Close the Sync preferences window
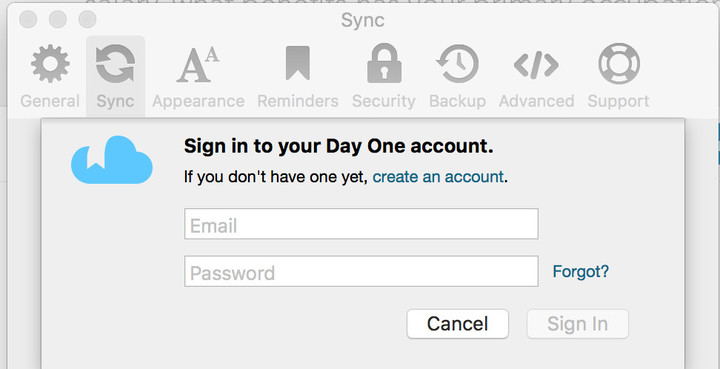The height and width of the screenshot is (369, 720). [x=28, y=20]
